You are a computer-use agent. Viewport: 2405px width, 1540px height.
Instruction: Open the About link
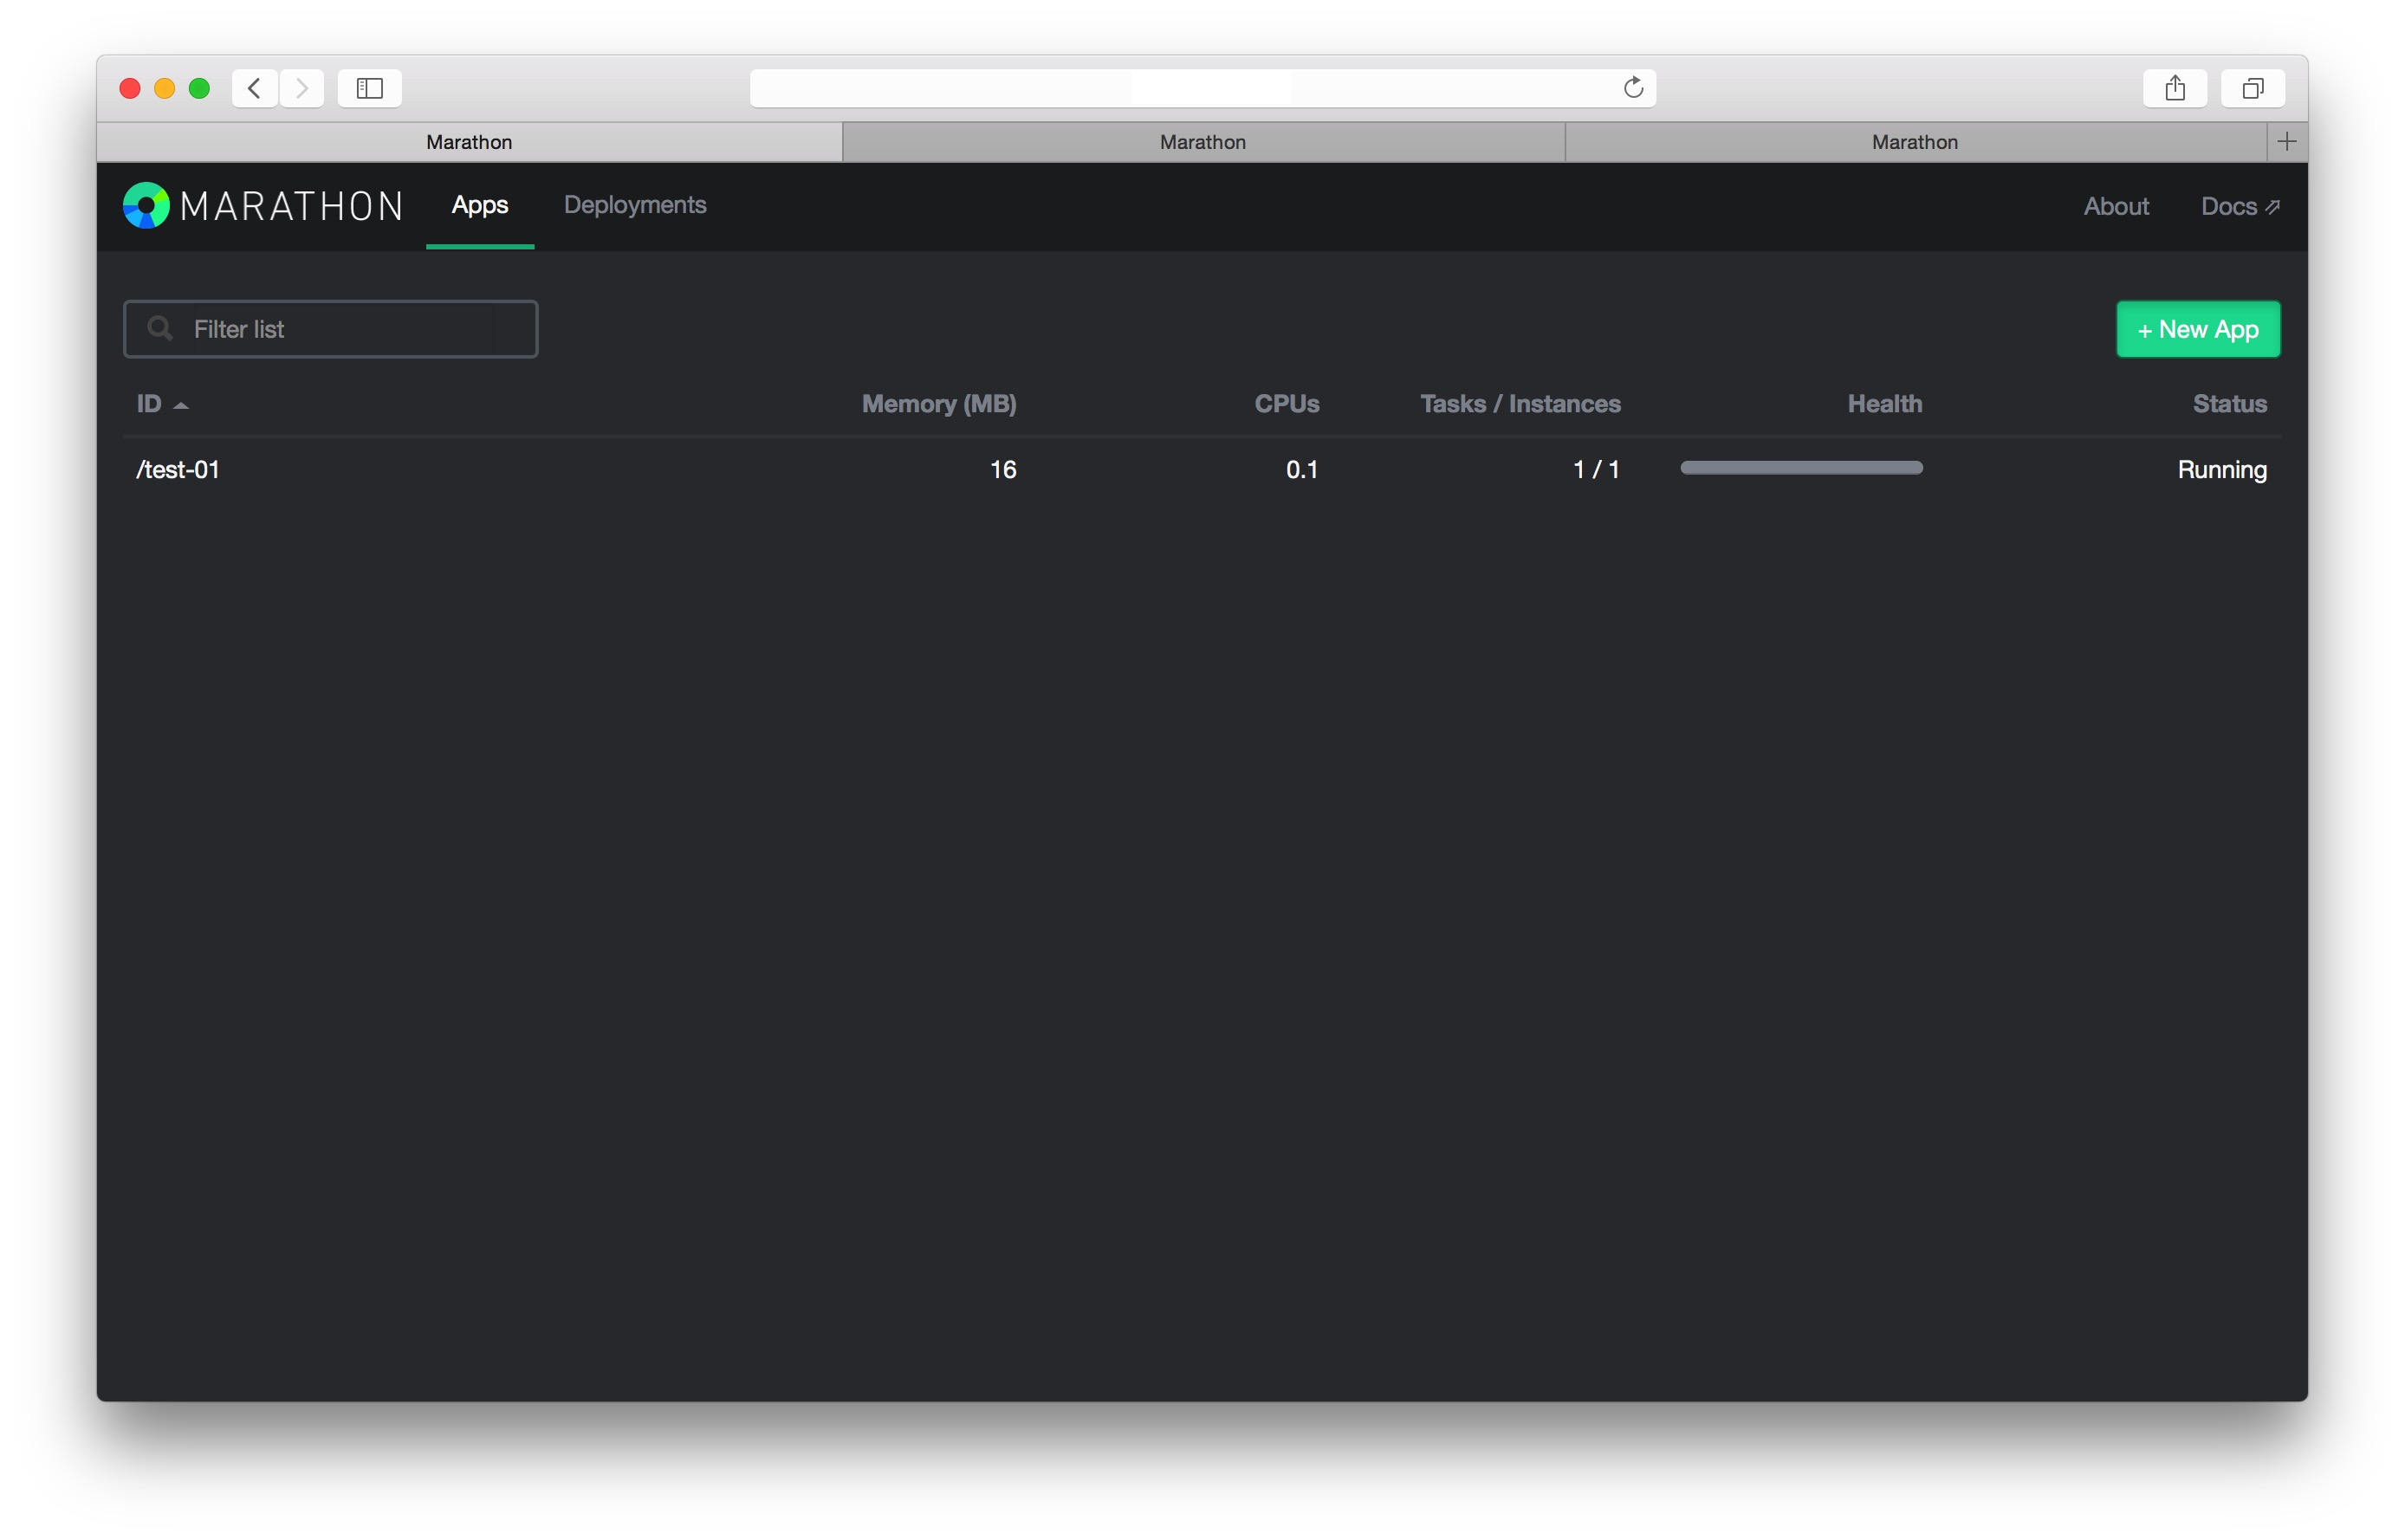[x=2116, y=206]
